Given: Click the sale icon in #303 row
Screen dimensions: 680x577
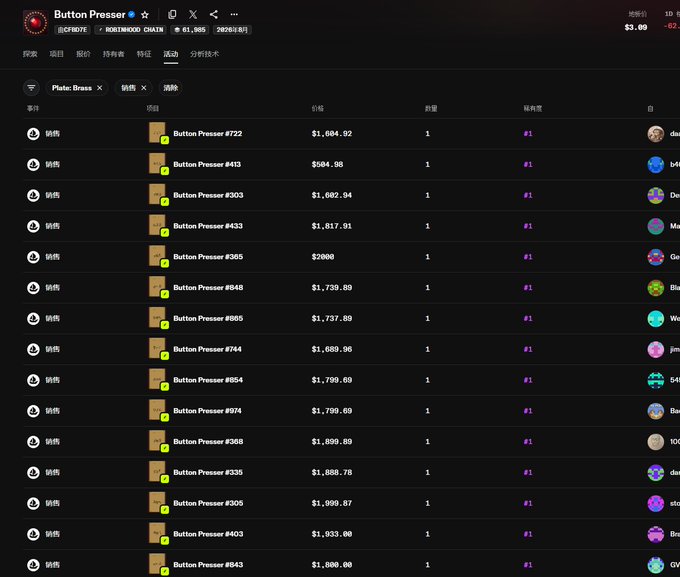Looking at the screenshot, I should click(33, 195).
